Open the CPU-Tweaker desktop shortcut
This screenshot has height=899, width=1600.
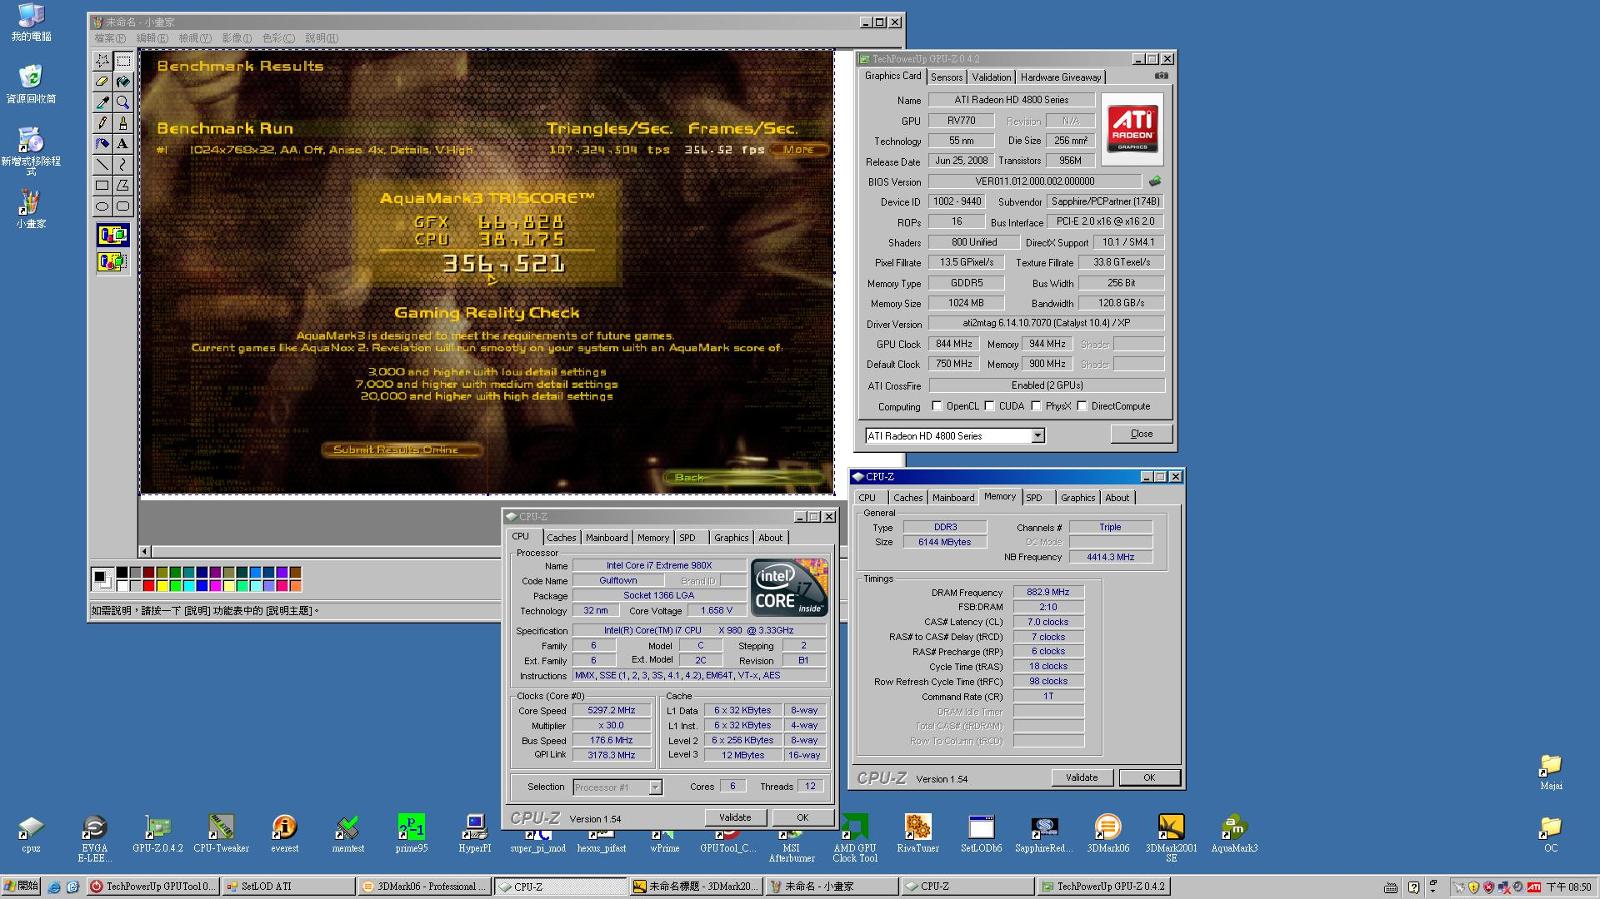pos(221,833)
